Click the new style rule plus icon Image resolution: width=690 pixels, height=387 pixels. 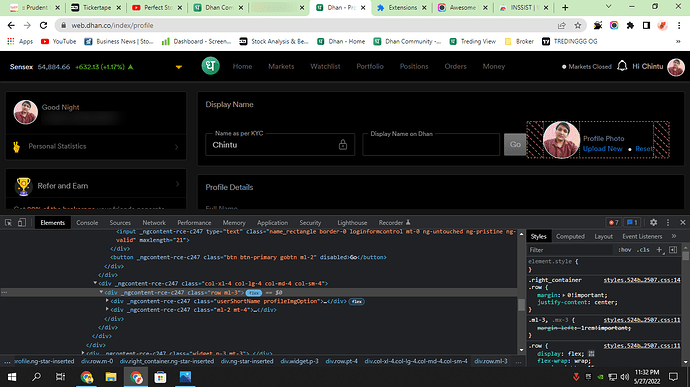(x=659, y=250)
